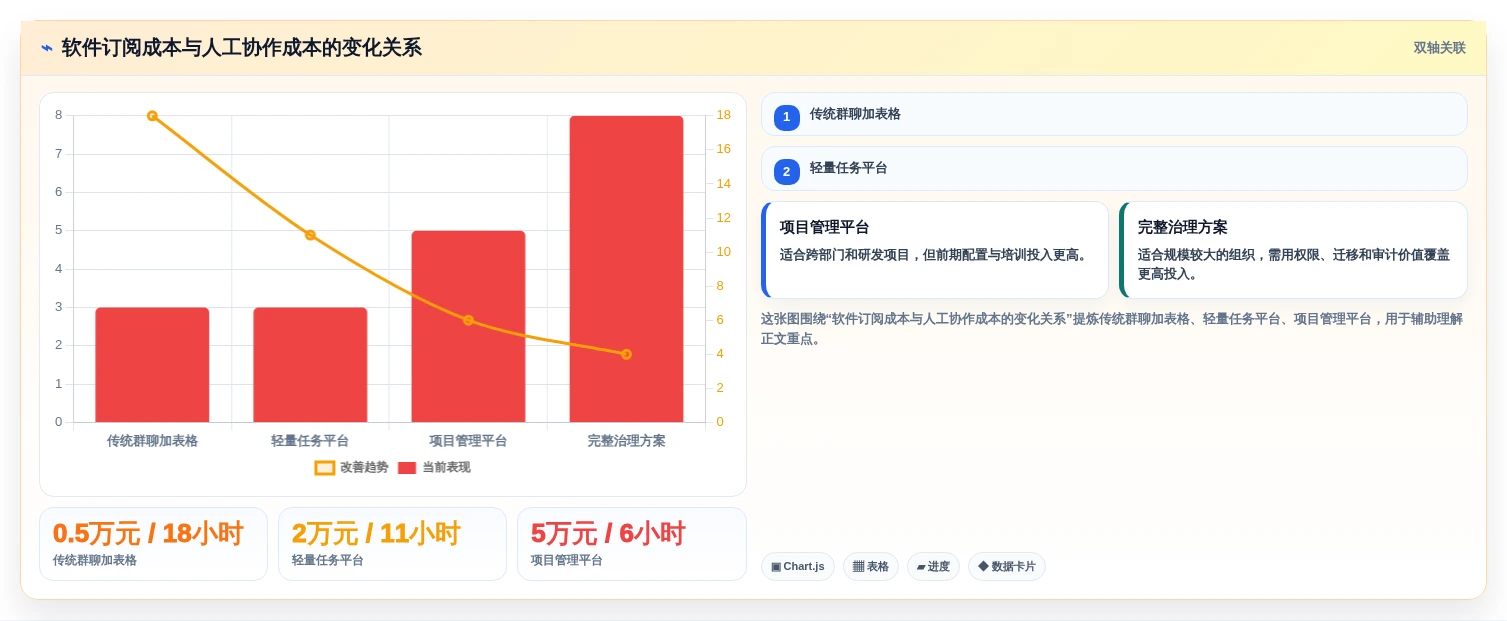Viewport: 1507px width, 621px height.
Task: Click the x-axis label 轻量任务平台
Action: (310, 441)
